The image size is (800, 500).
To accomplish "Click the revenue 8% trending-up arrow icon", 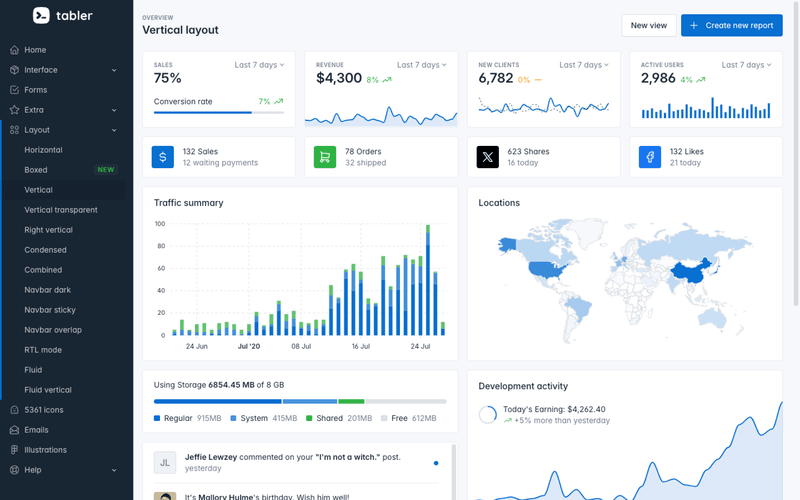I will (x=387, y=80).
